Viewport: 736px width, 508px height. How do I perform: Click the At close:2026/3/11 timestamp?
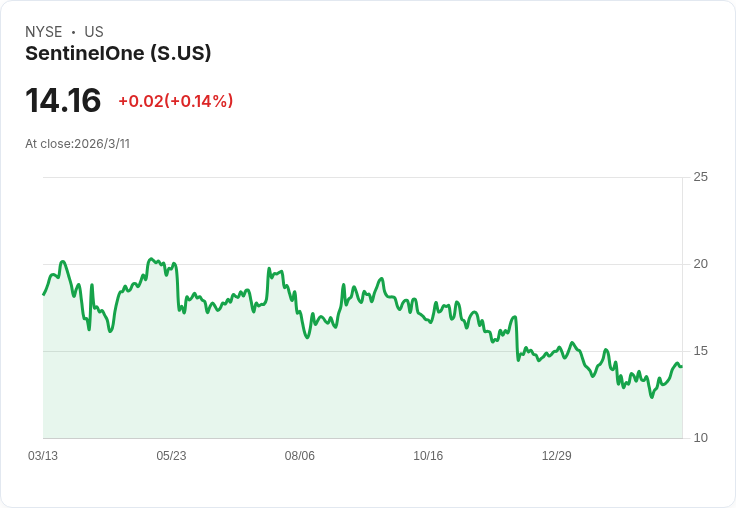[77, 144]
